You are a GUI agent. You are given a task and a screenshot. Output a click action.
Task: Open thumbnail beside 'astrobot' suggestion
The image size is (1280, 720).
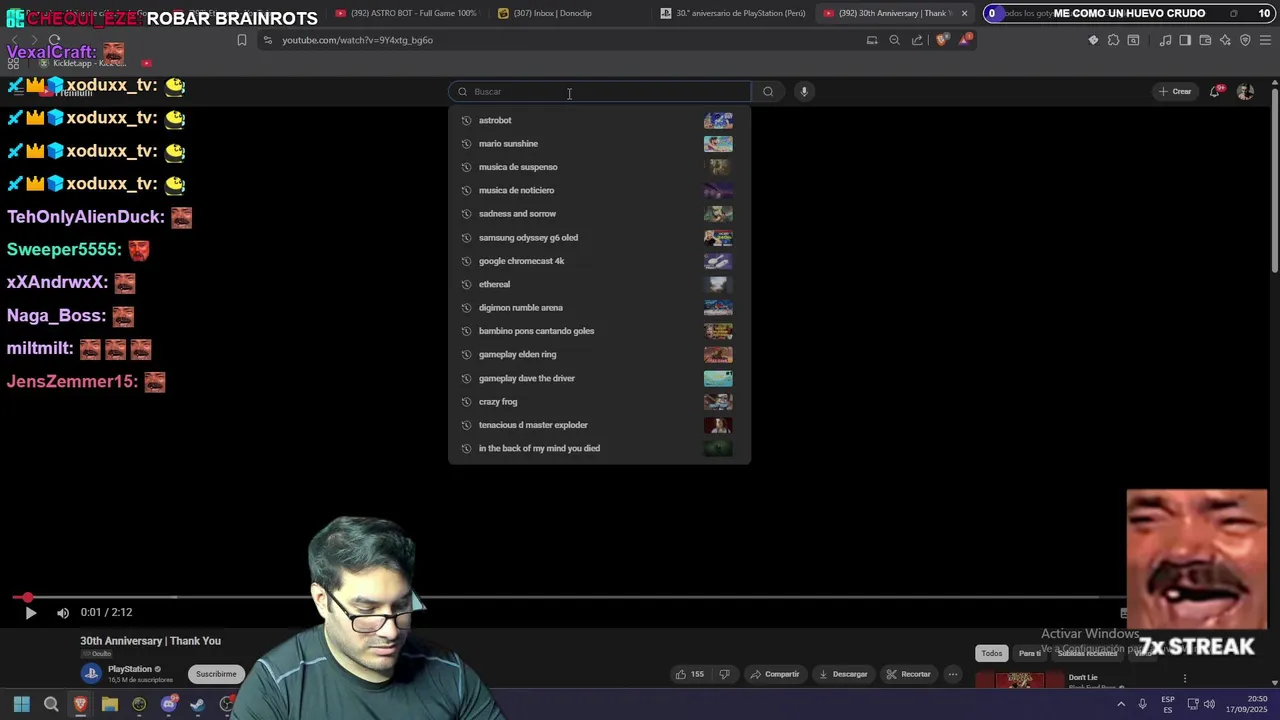coord(718,120)
